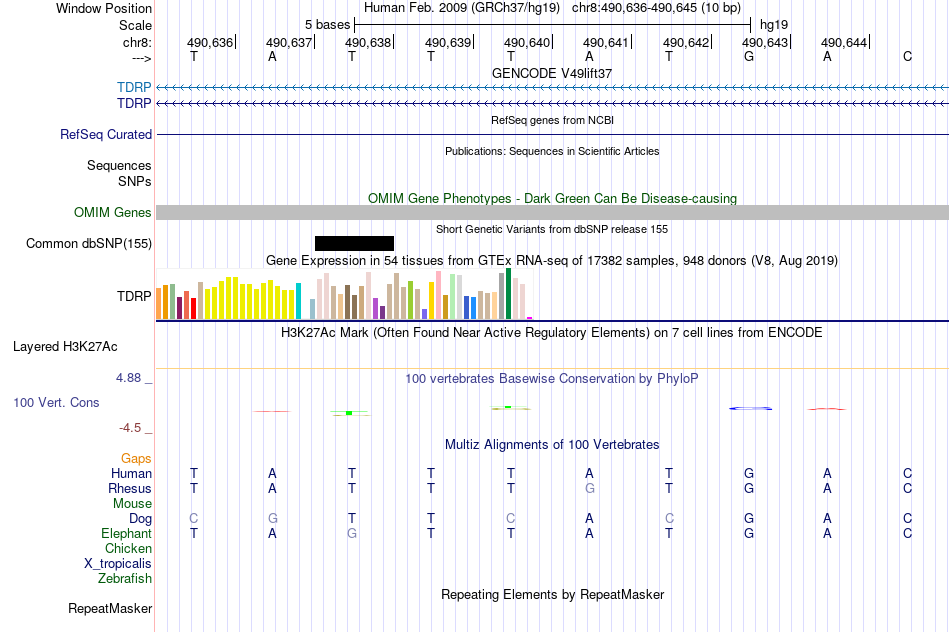Click the OMIM Genes track label
Screen dimensions: 950x632
click(113, 213)
